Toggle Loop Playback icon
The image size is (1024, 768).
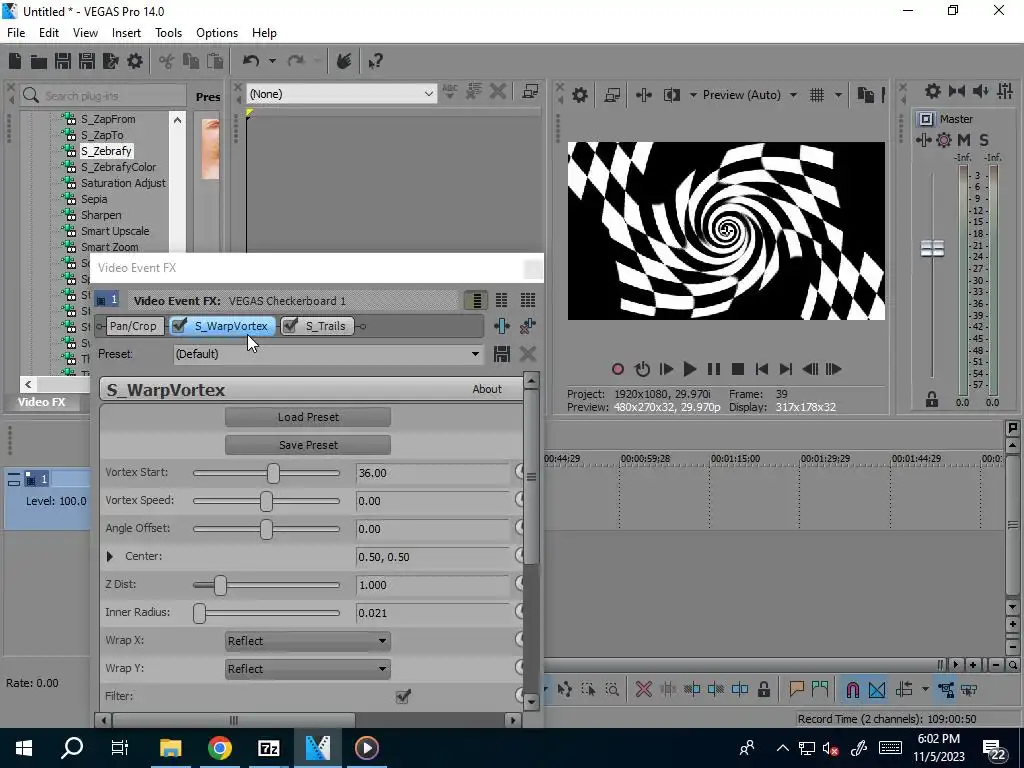coord(642,369)
